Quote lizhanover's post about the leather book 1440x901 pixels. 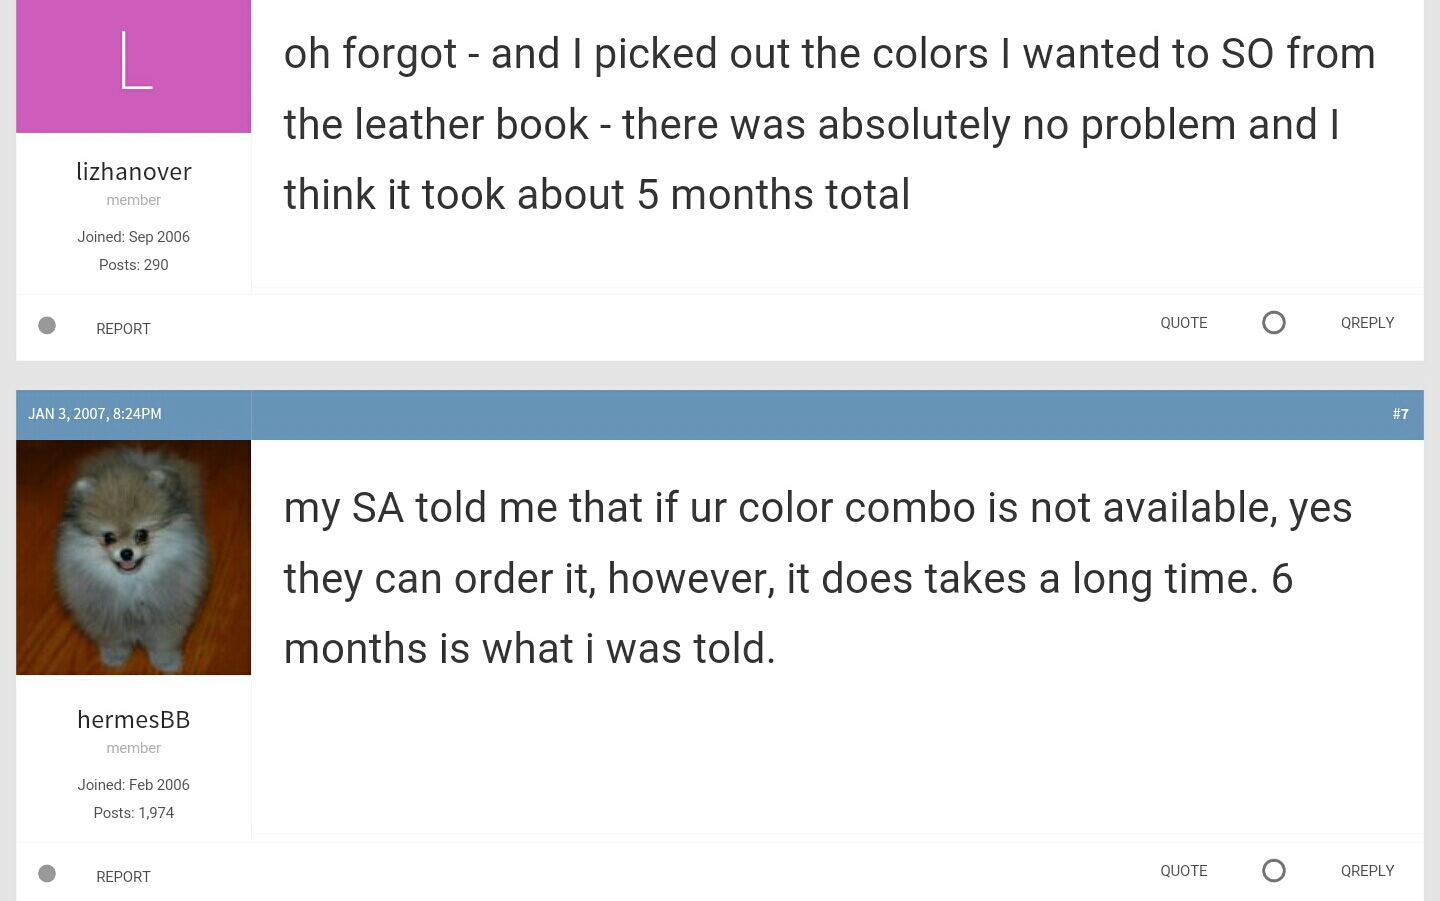click(x=1183, y=323)
